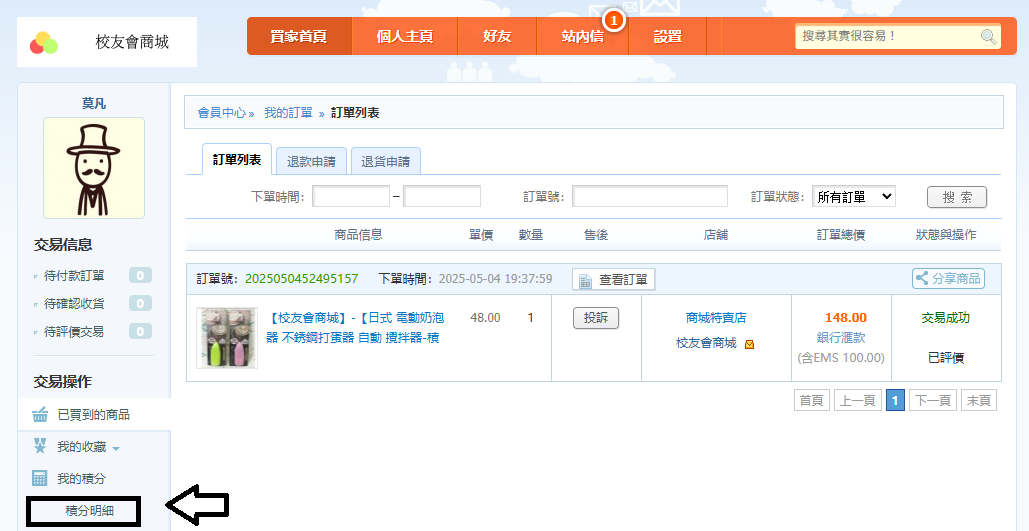Click the search magnifier icon

pyautogui.click(x=987, y=37)
